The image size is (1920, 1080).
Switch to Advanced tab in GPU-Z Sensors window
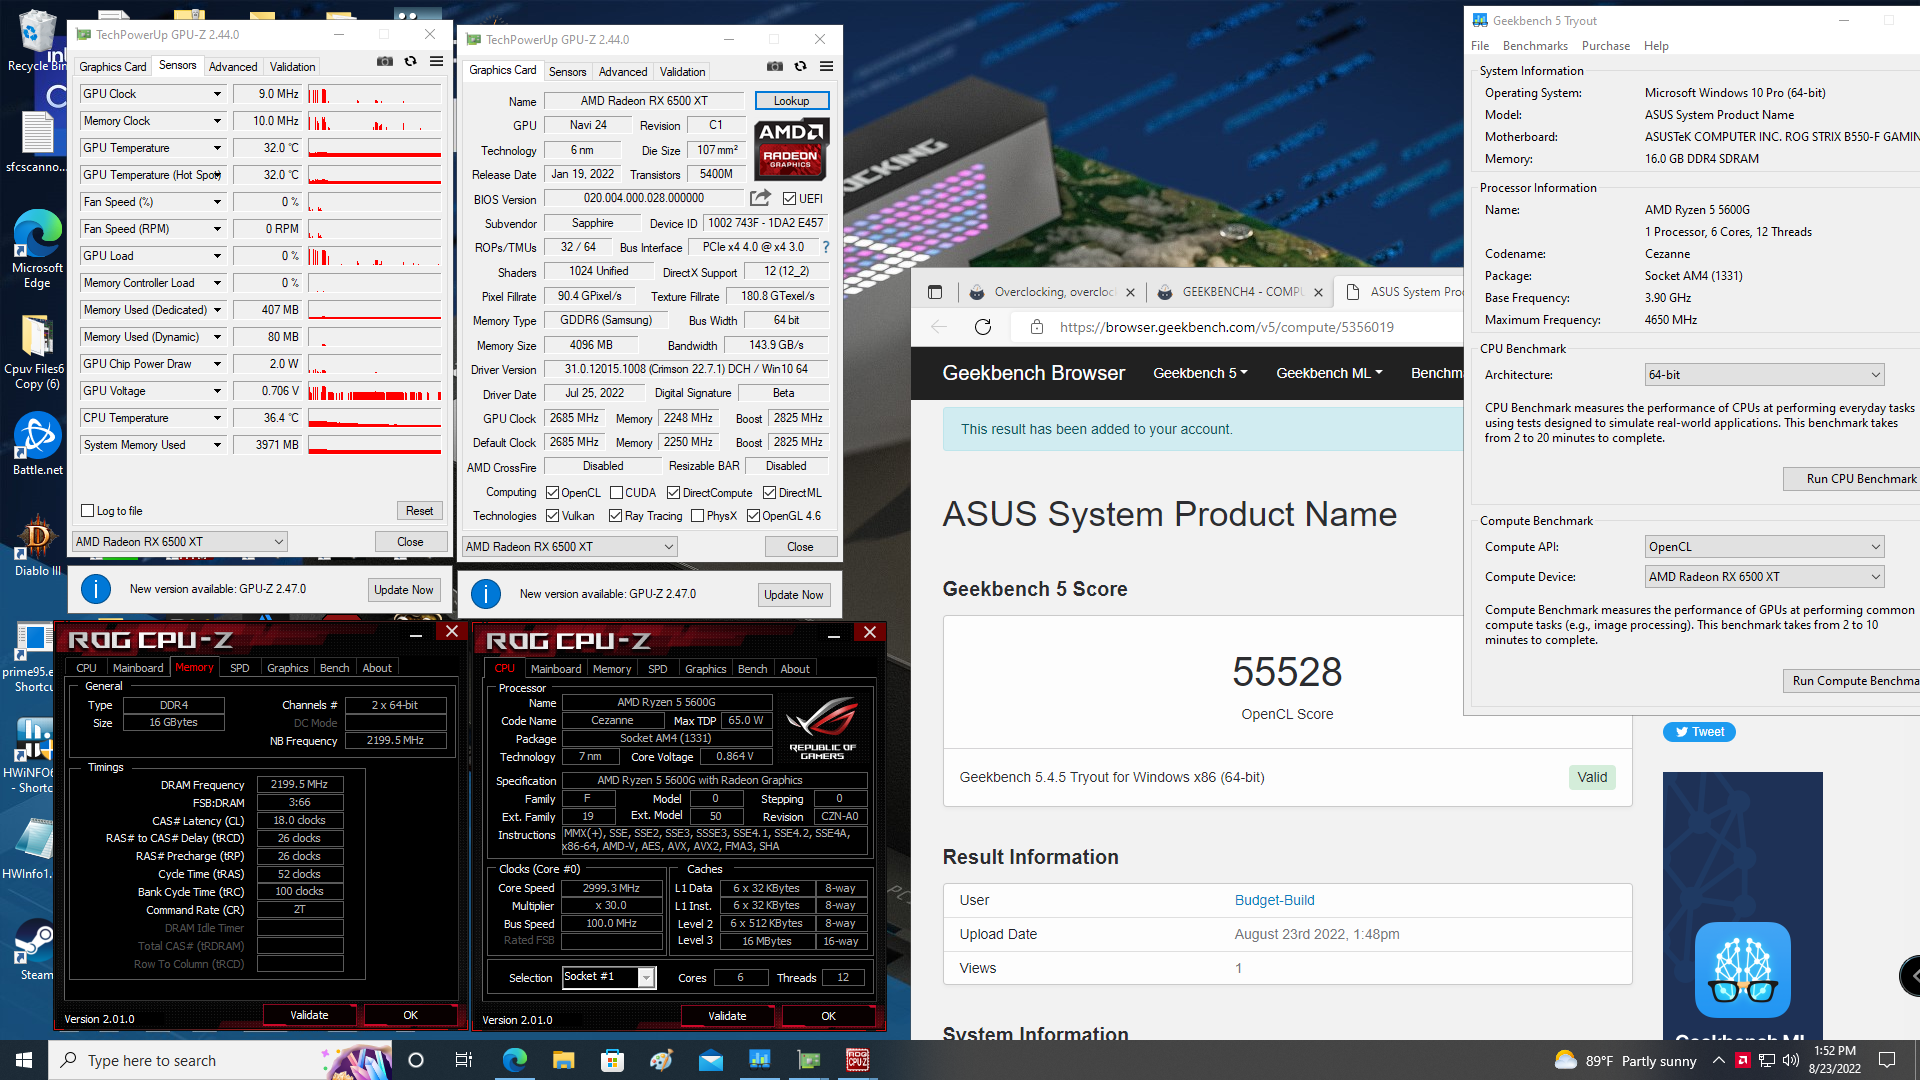233,67
